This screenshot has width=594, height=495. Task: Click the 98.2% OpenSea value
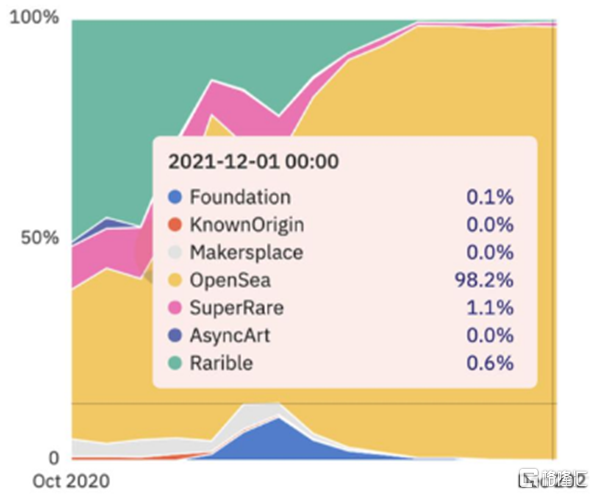484,280
